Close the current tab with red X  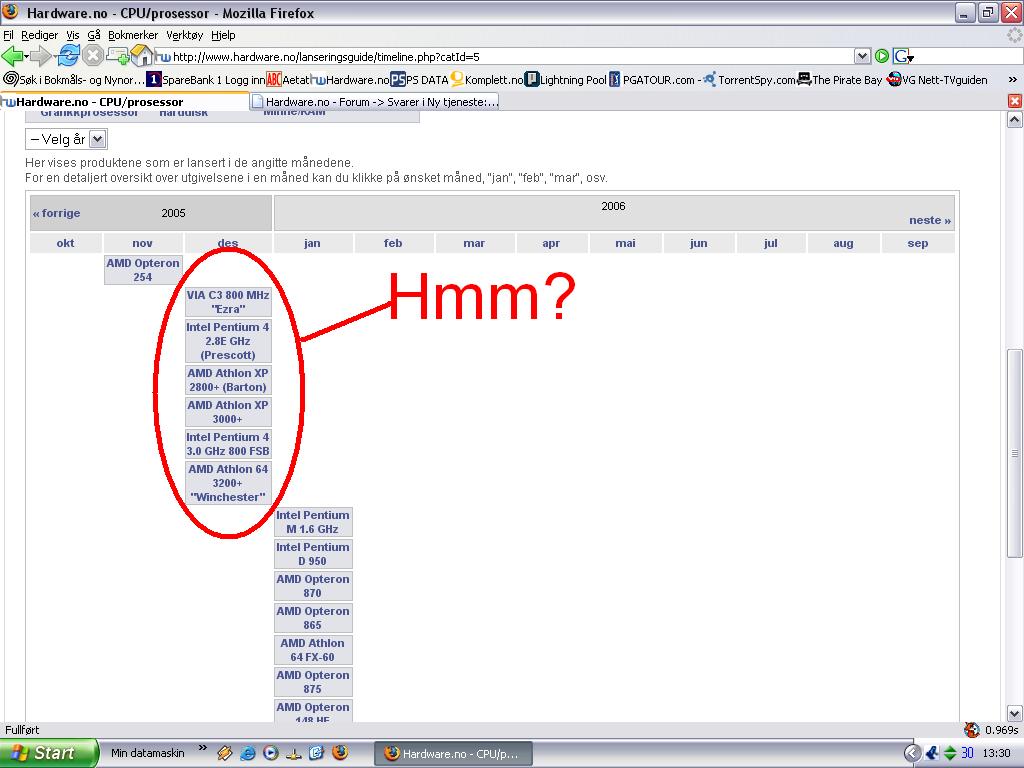(x=1014, y=101)
